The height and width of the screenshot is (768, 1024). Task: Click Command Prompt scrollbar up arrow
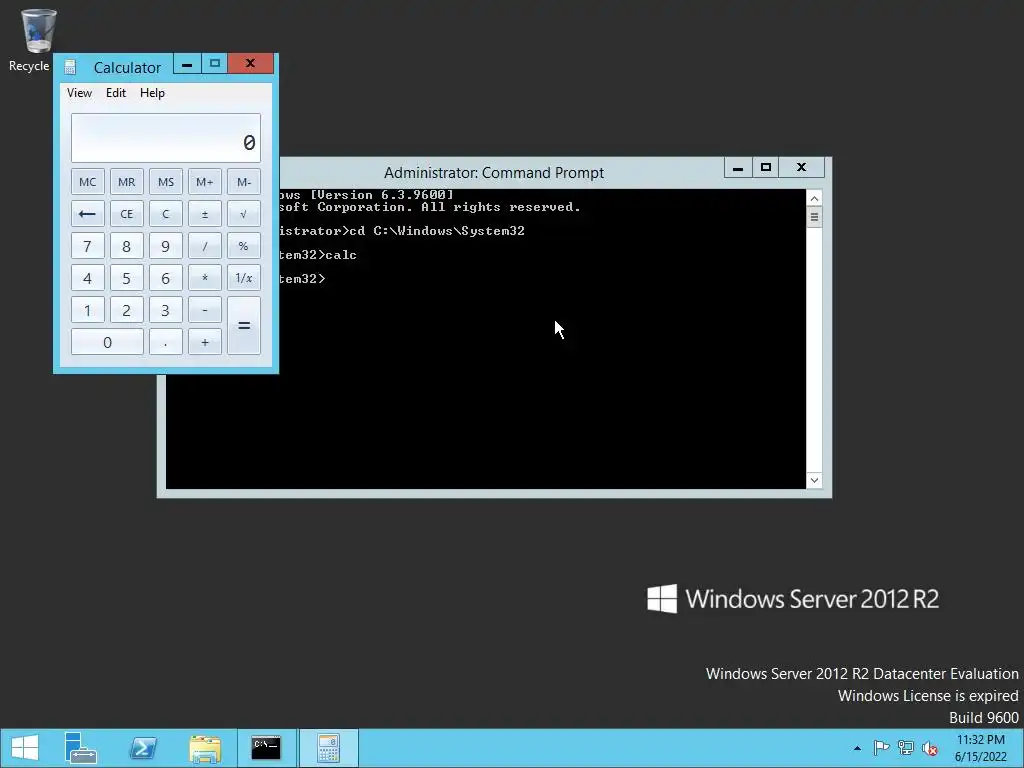(814, 198)
